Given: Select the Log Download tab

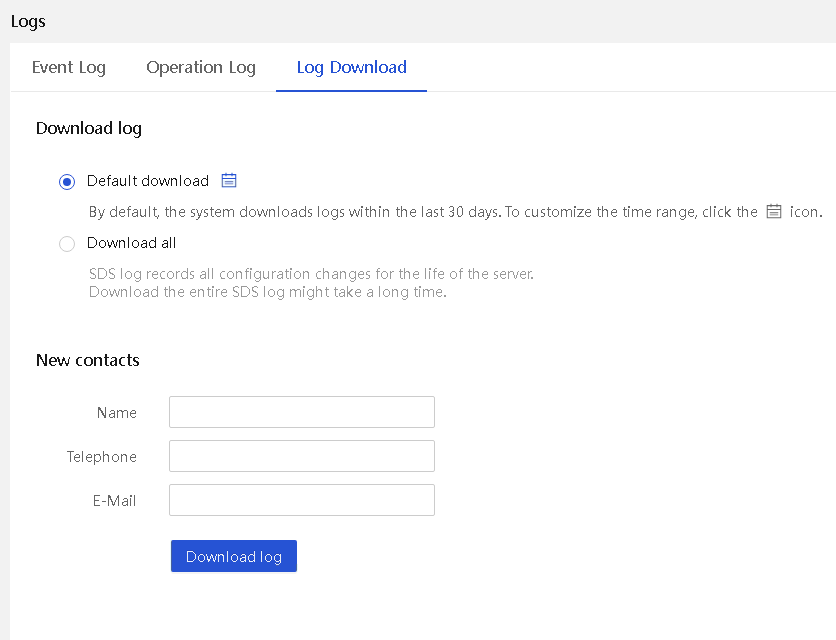Looking at the screenshot, I should click(x=351, y=67).
